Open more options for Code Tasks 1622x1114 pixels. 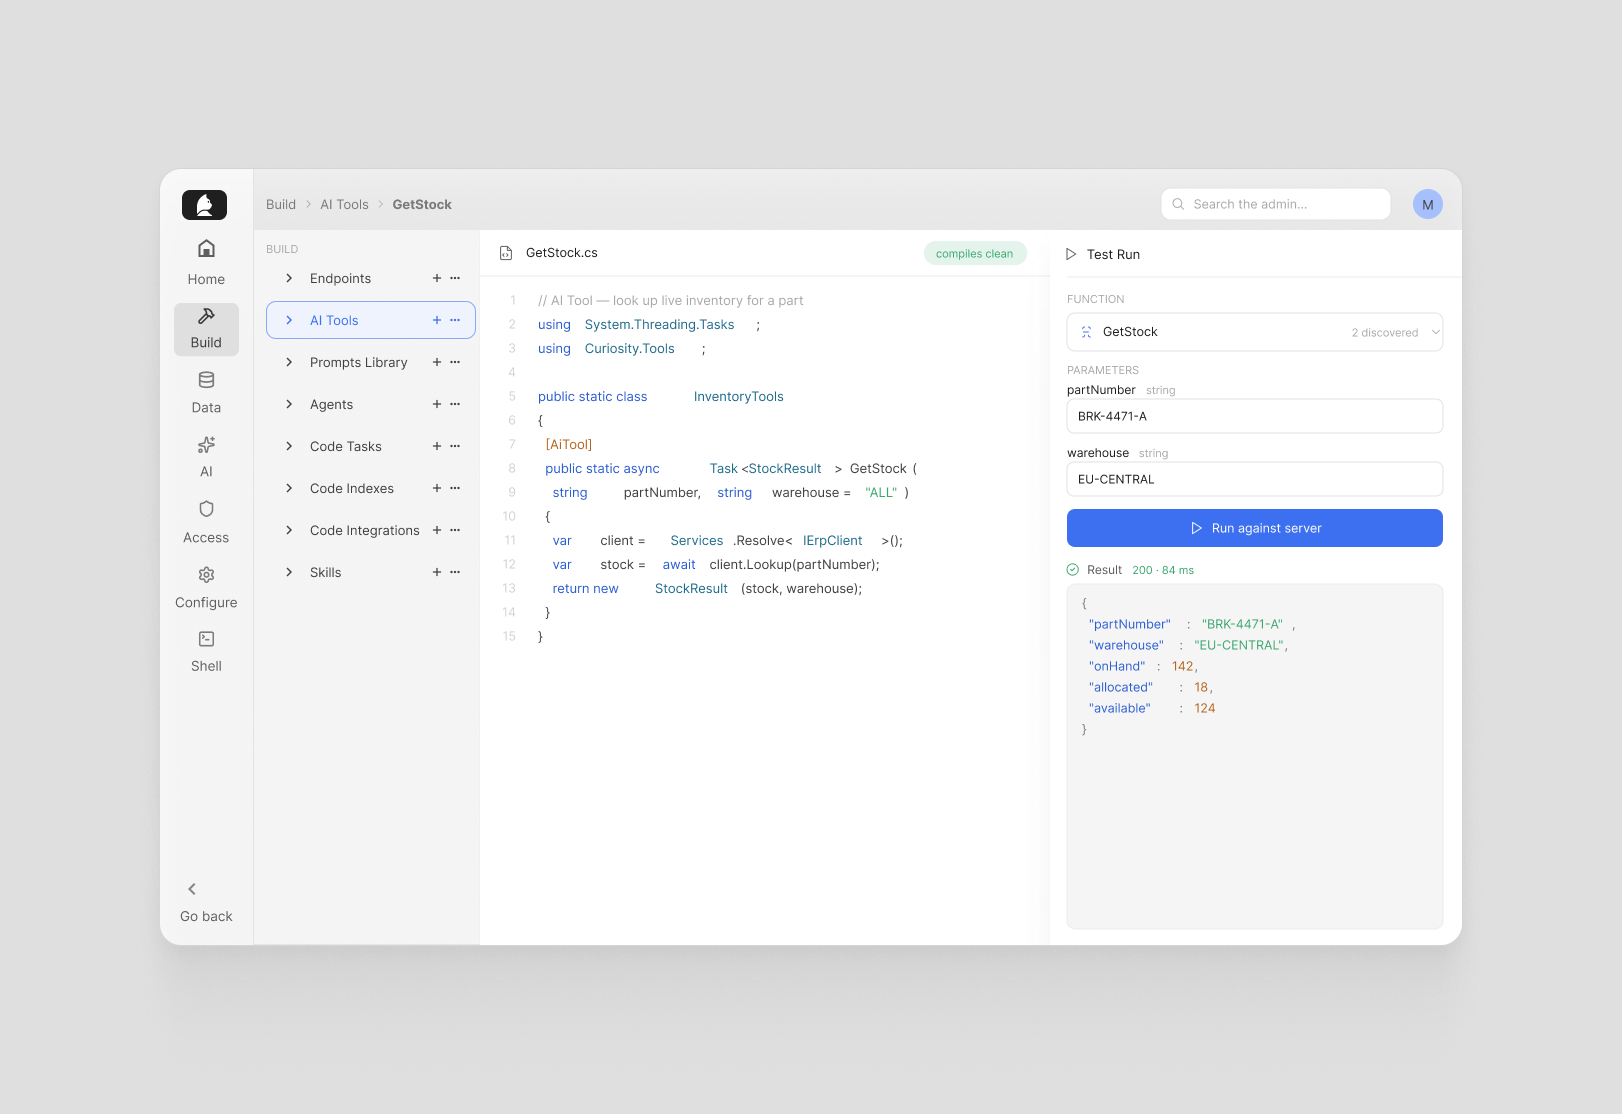pyautogui.click(x=455, y=446)
